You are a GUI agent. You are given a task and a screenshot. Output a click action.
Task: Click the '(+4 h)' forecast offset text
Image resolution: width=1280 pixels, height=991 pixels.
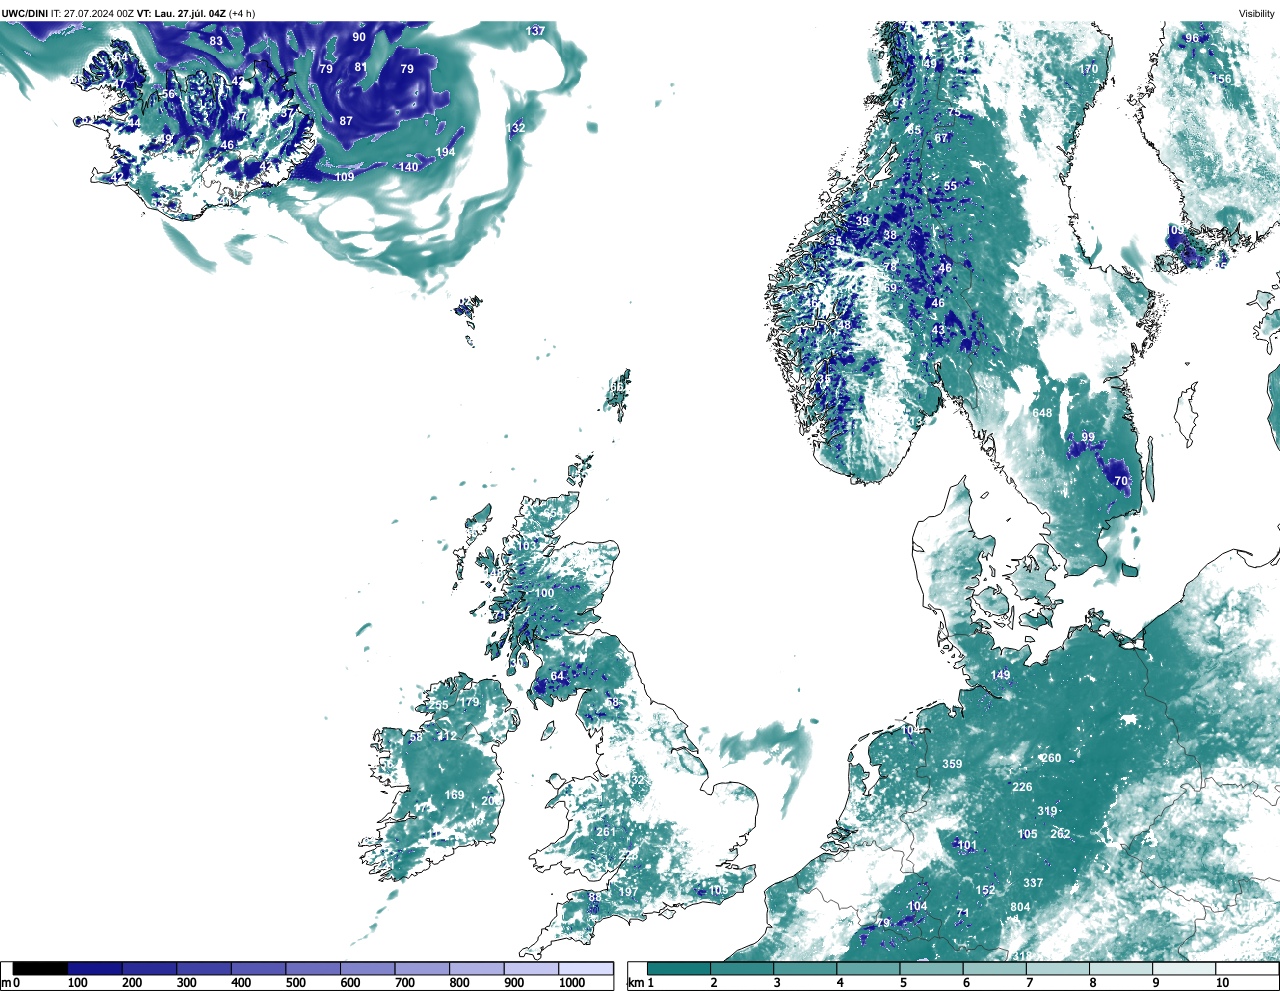pyautogui.click(x=242, y=13)
